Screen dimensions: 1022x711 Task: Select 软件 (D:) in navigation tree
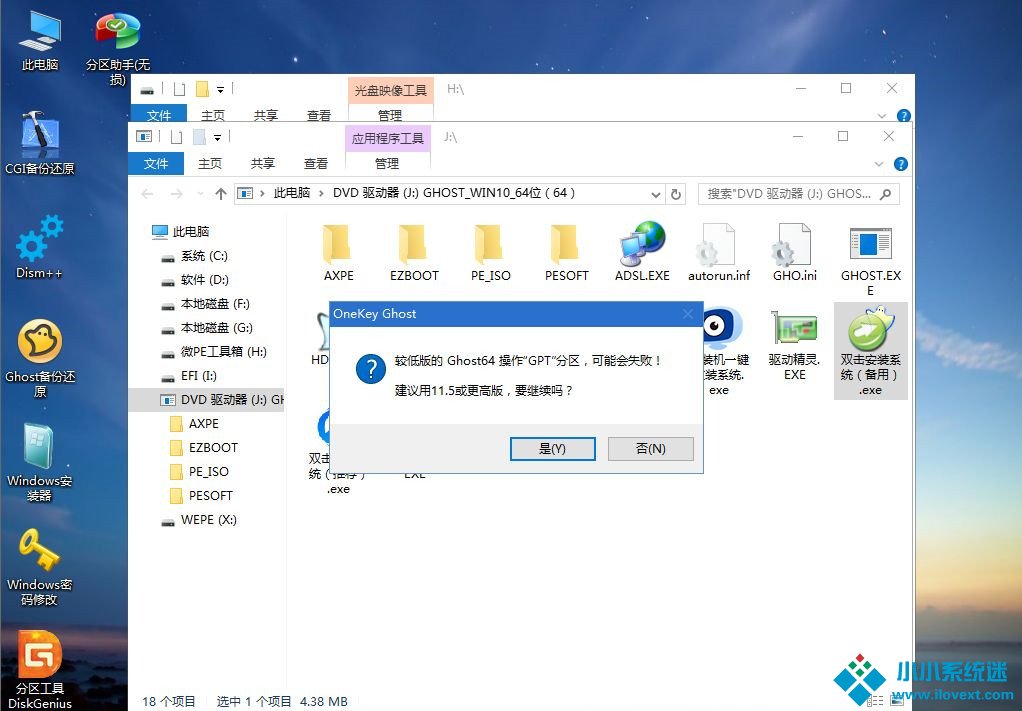[x=195, y=280]
